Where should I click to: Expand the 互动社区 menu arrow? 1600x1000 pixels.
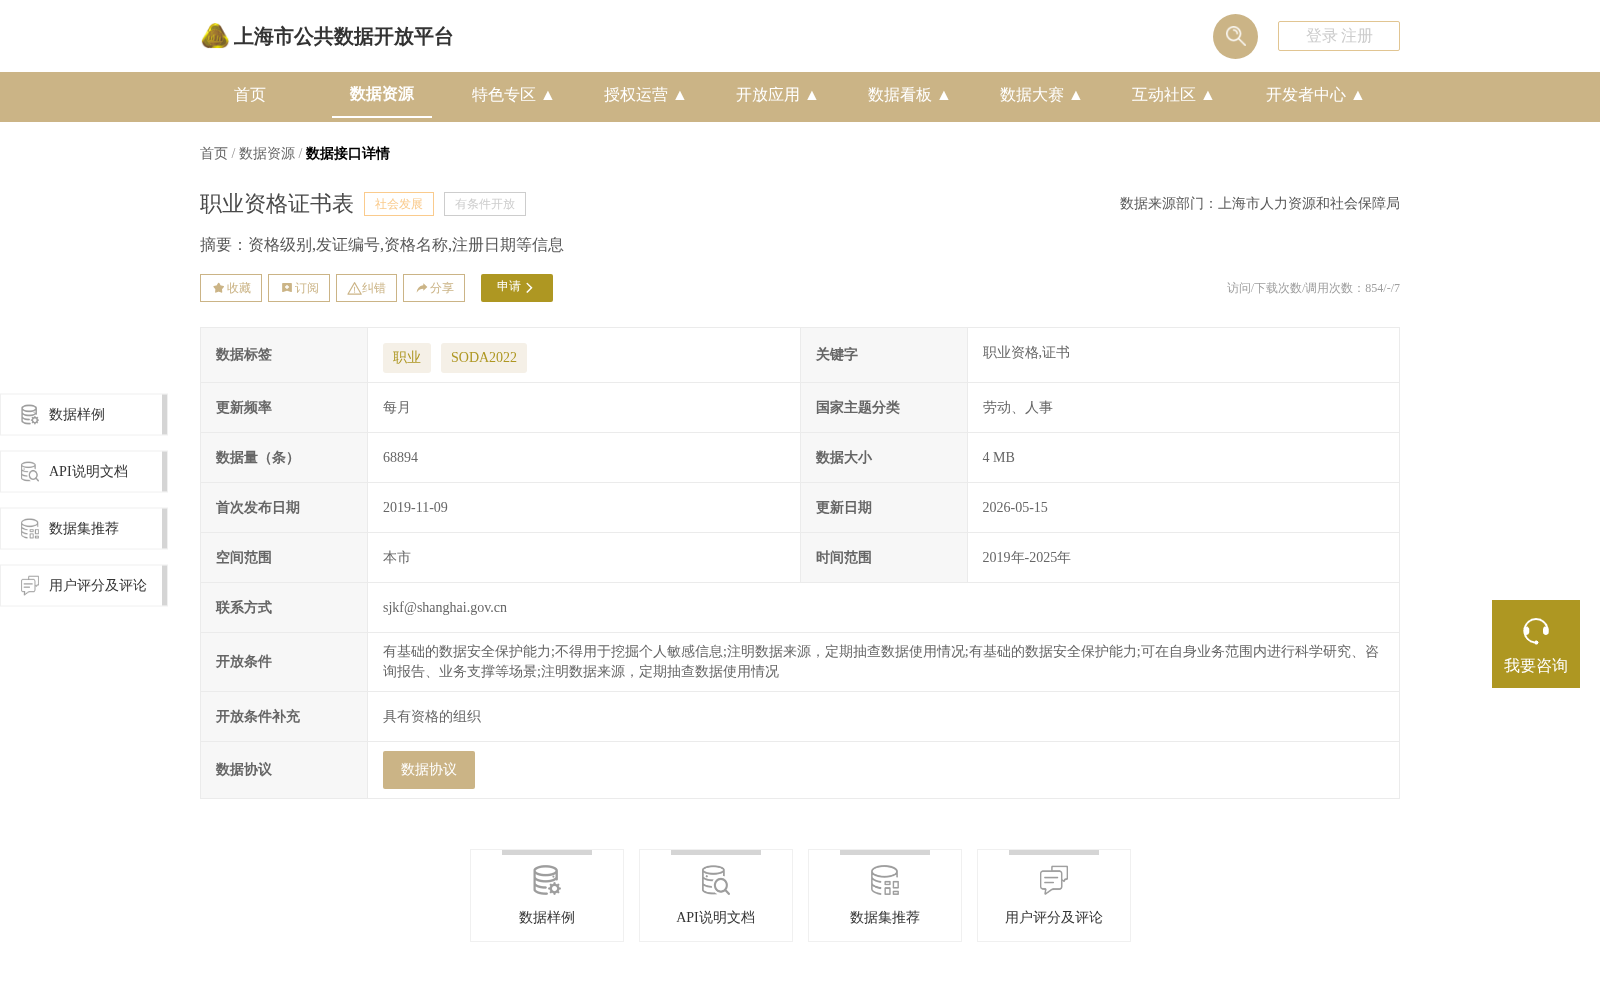tap(1208, 95)
